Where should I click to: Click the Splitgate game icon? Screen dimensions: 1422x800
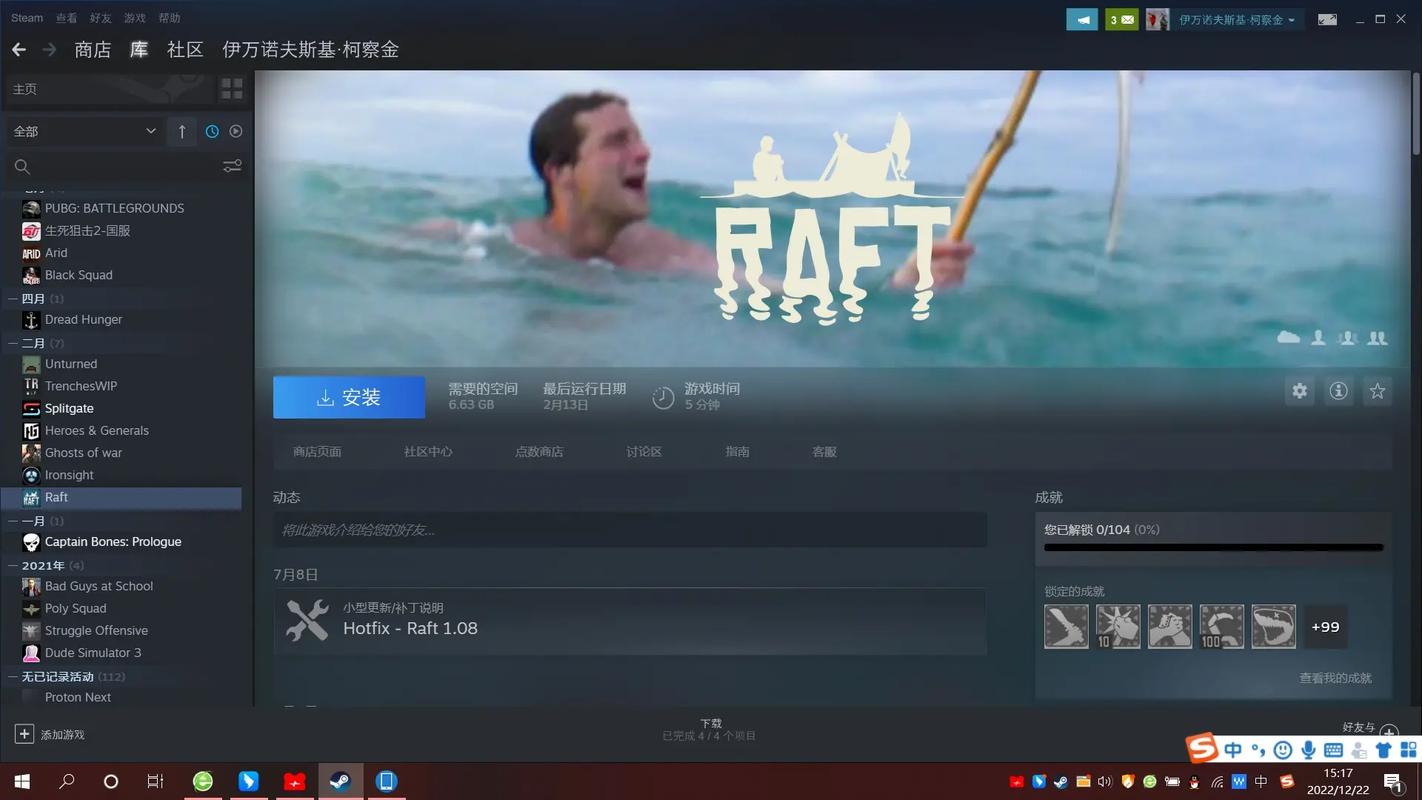(31, 408)
